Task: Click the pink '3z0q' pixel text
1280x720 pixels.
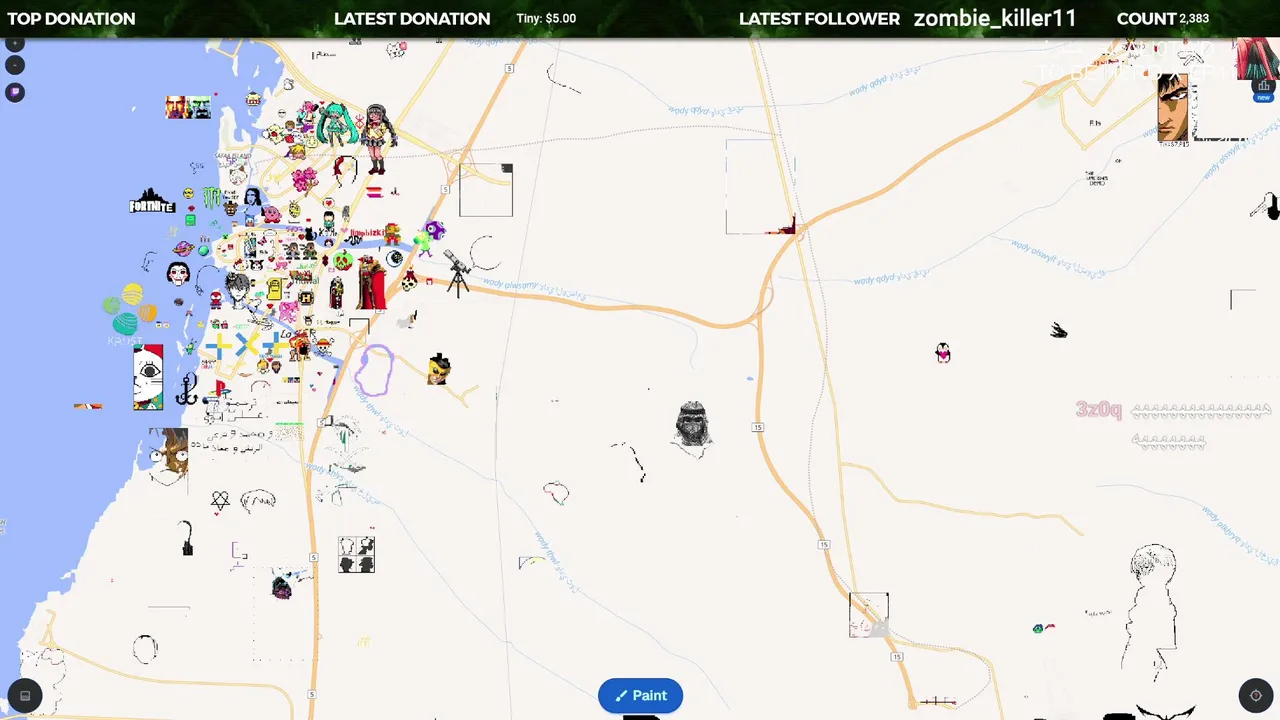Action: (1098, 409)
